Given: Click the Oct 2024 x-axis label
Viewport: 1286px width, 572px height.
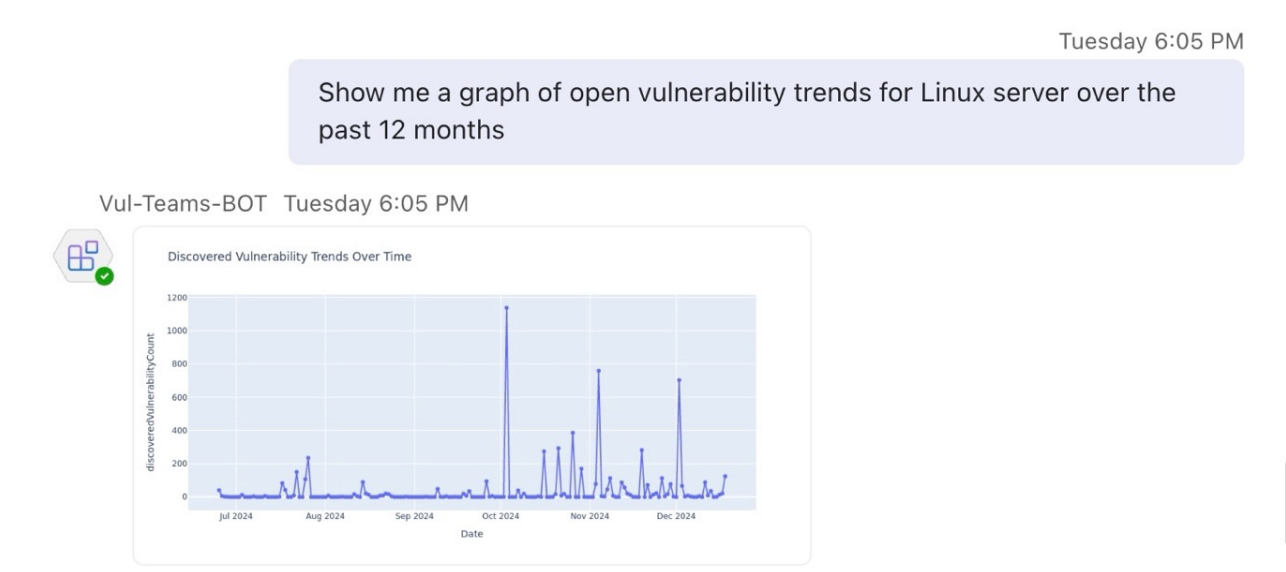Looking at the screenshot, I should pos(500,517).
